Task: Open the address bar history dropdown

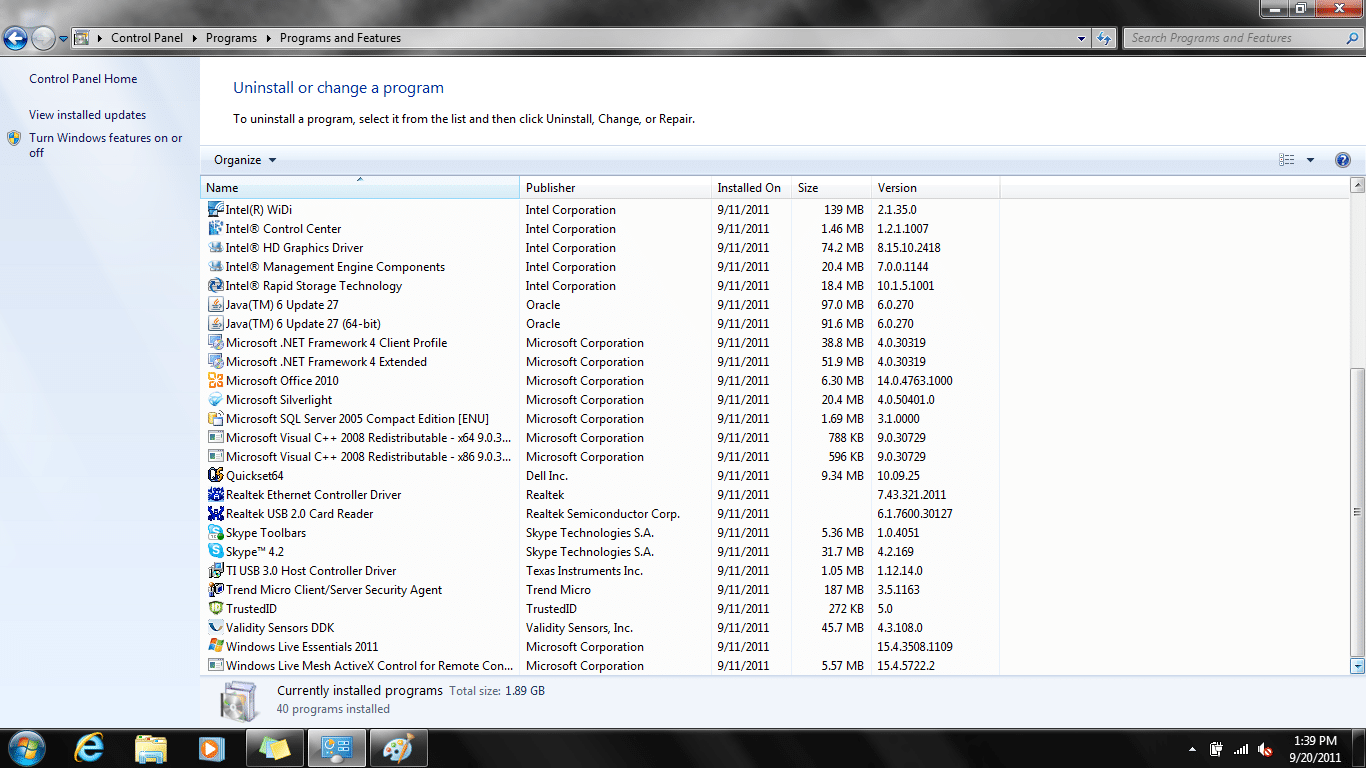Action: click(x=1082, y=38)
